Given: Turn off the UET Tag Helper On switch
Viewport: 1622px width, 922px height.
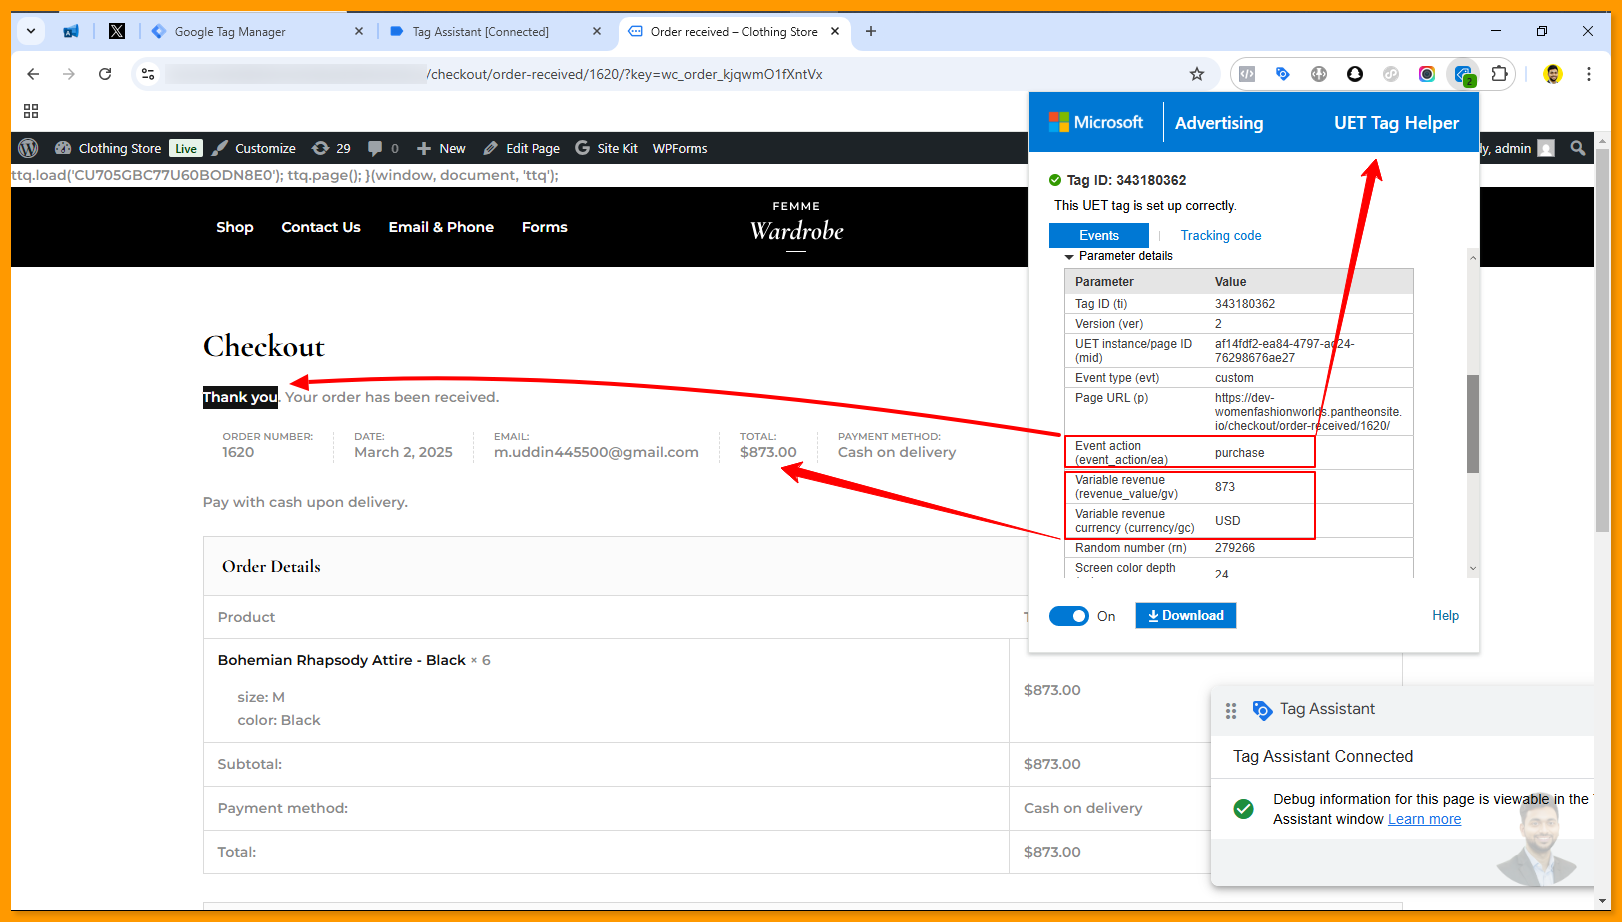Looking at the screenshot, I should tap(1068, 616).
